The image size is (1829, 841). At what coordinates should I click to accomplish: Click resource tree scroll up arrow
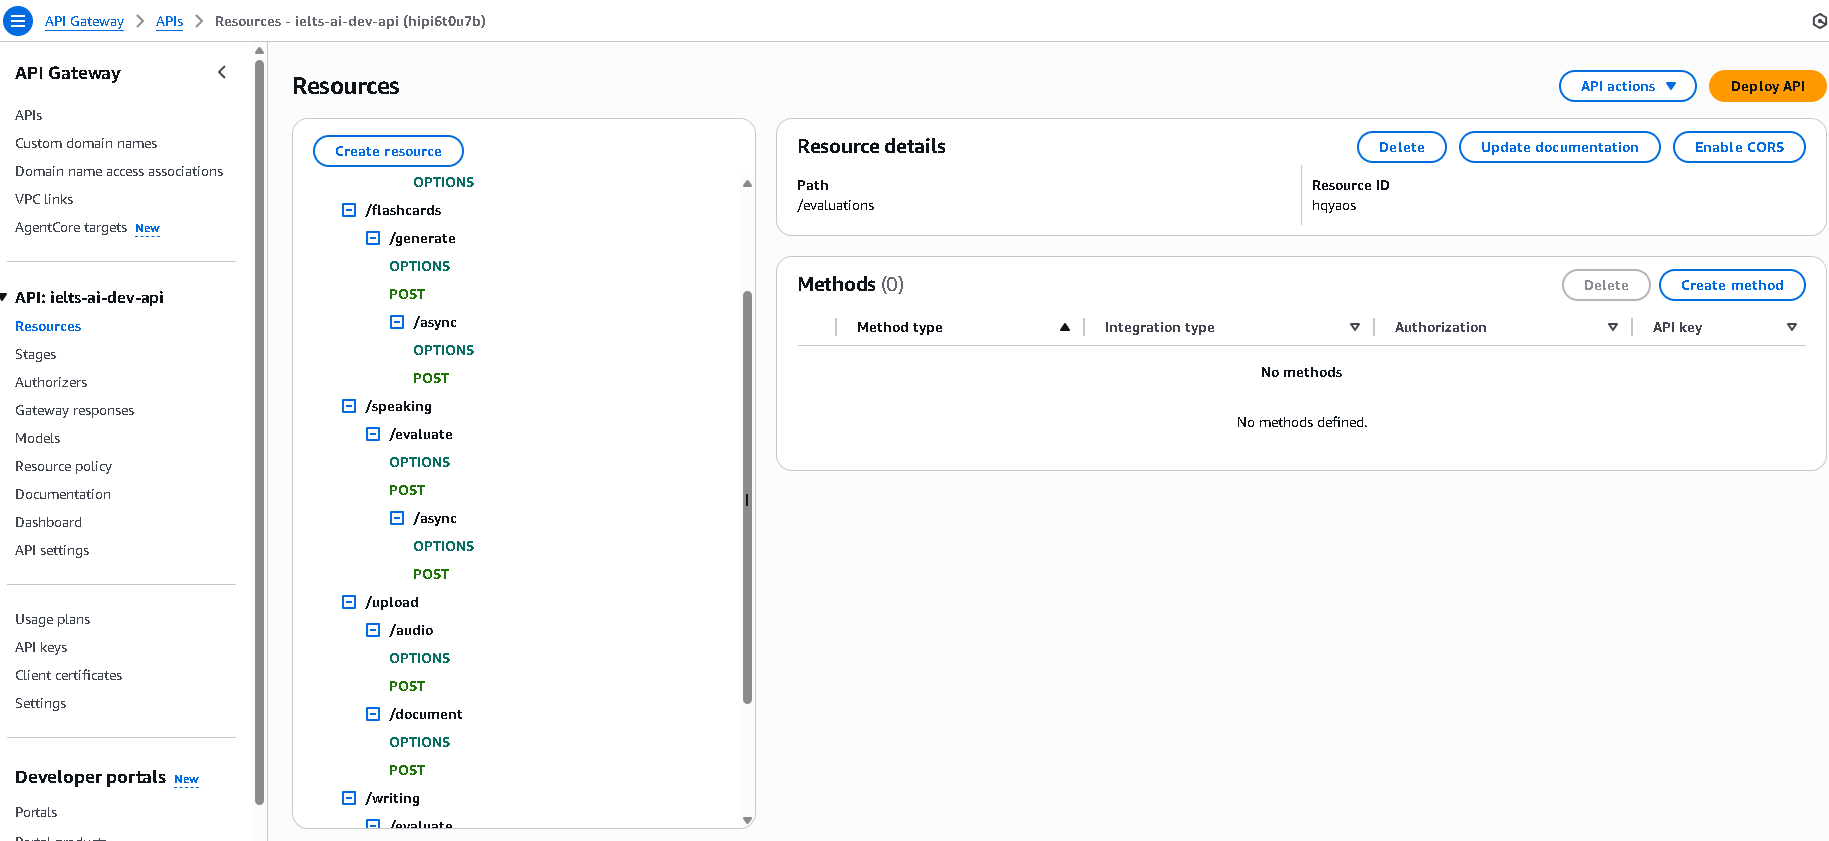747,183
